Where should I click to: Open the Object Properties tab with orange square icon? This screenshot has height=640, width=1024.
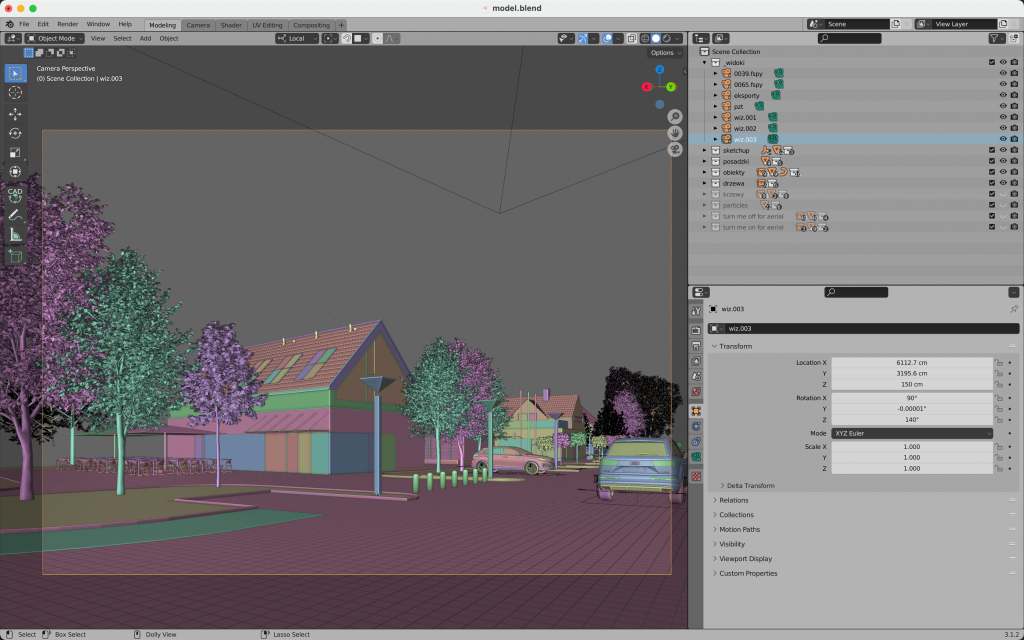point(697,410)
